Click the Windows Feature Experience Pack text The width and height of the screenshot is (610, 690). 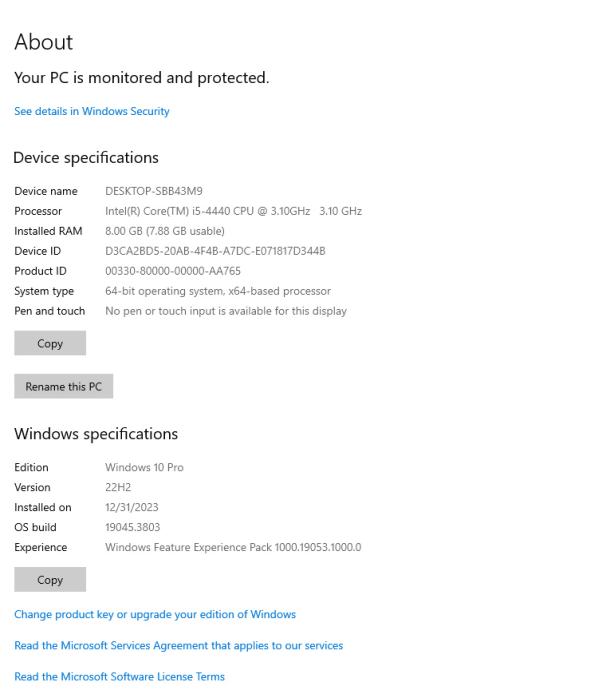(232, 547)
